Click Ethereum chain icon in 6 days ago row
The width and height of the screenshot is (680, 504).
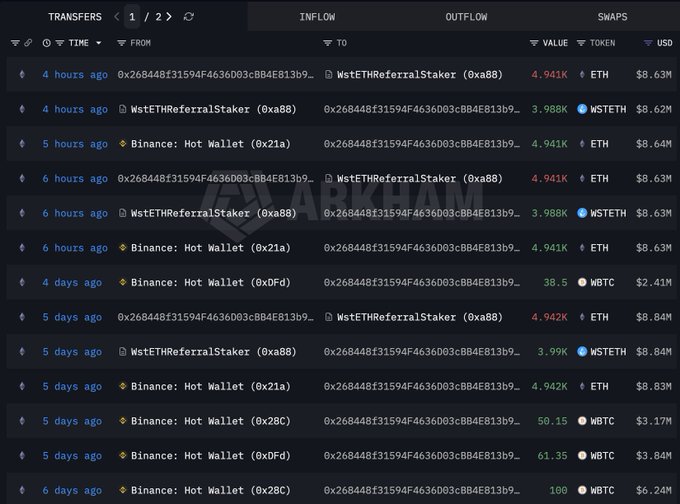pos(22,490)
